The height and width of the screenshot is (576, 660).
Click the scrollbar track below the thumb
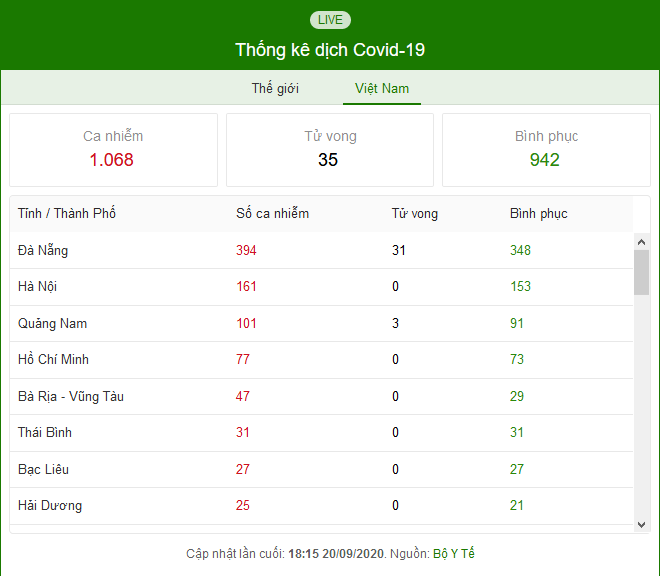point(641,406)
